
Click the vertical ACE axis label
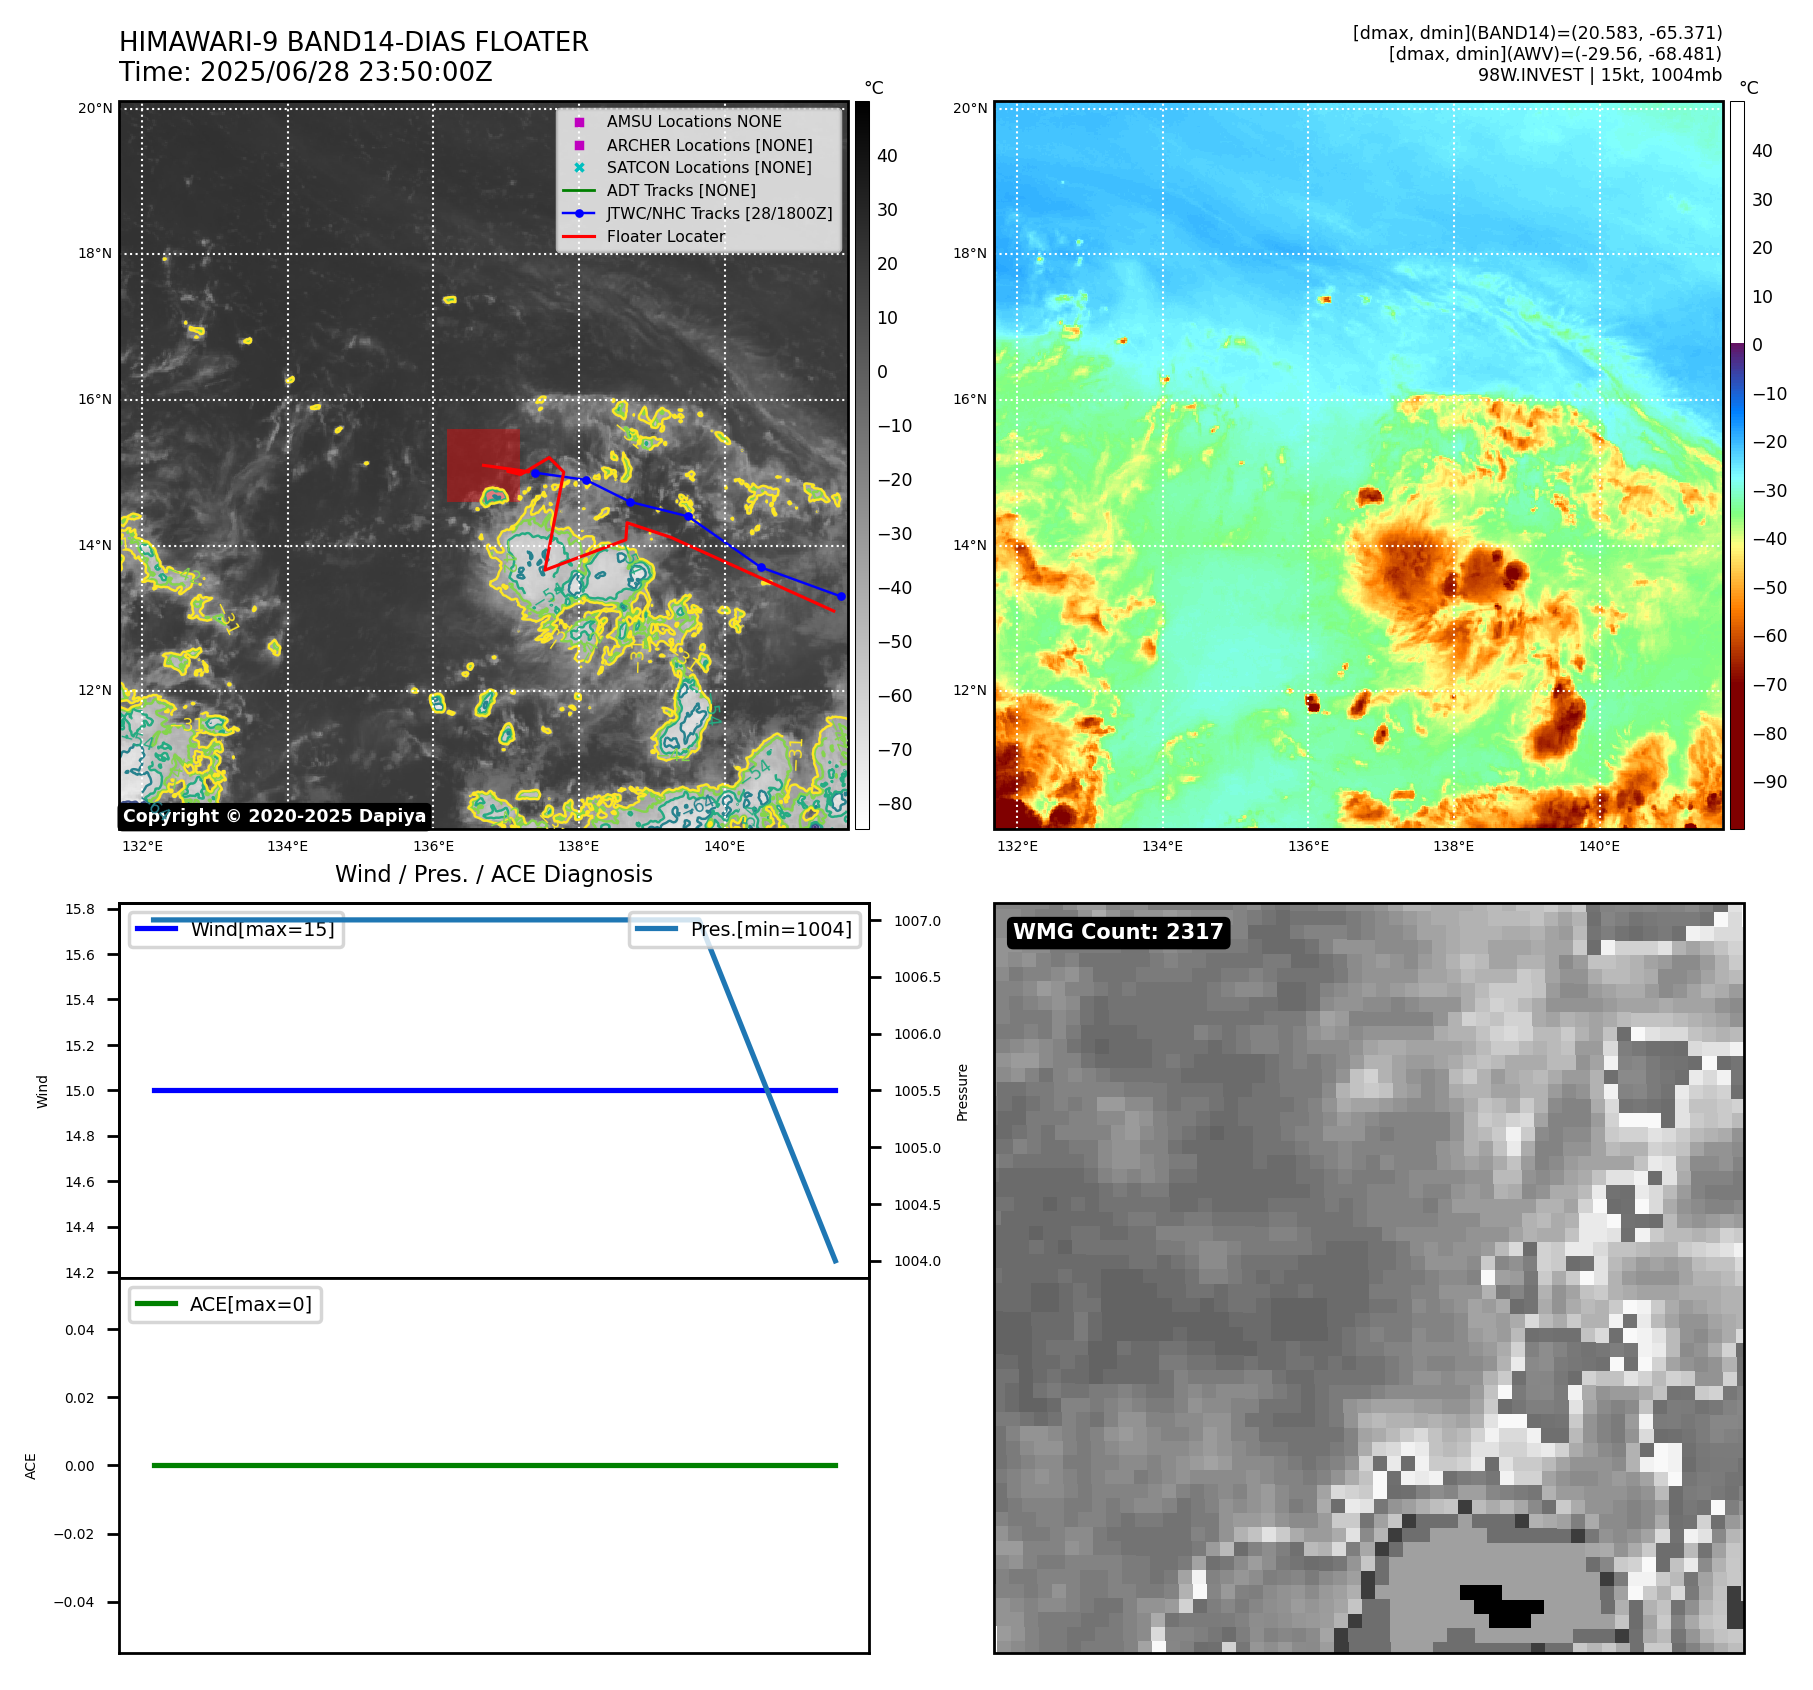click(30, 1466)
